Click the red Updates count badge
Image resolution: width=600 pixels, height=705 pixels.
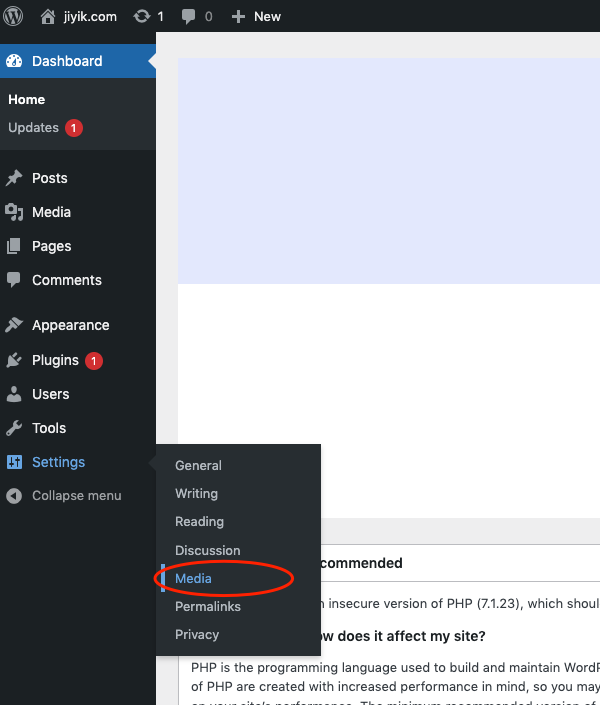[x=74, y=128]
